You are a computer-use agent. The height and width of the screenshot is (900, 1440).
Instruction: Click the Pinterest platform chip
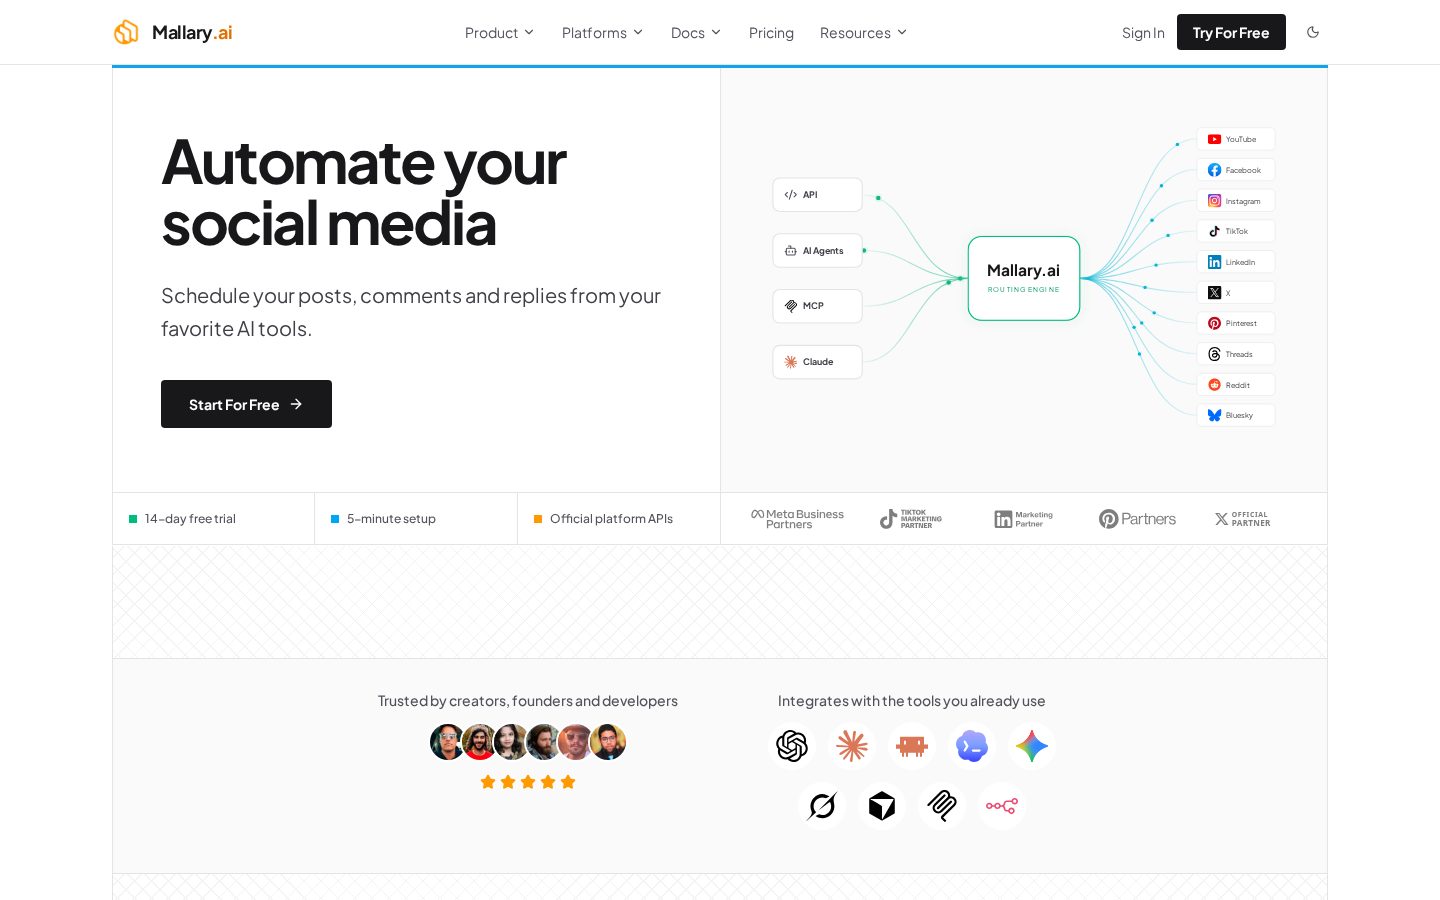click(x=1235, y=323)
